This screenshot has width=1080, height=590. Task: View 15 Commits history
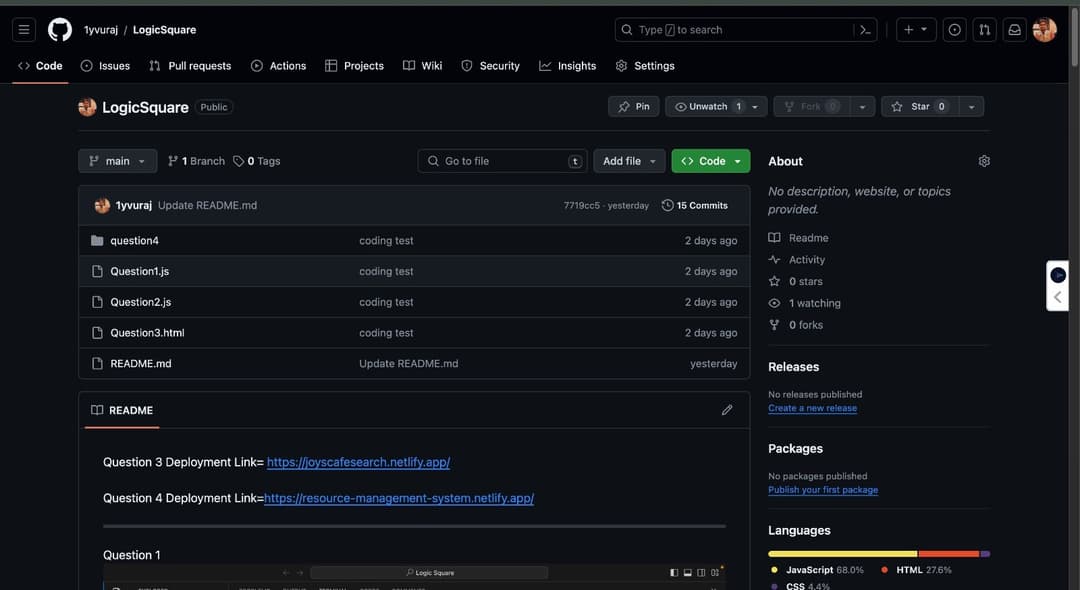(x=694, y=205)
